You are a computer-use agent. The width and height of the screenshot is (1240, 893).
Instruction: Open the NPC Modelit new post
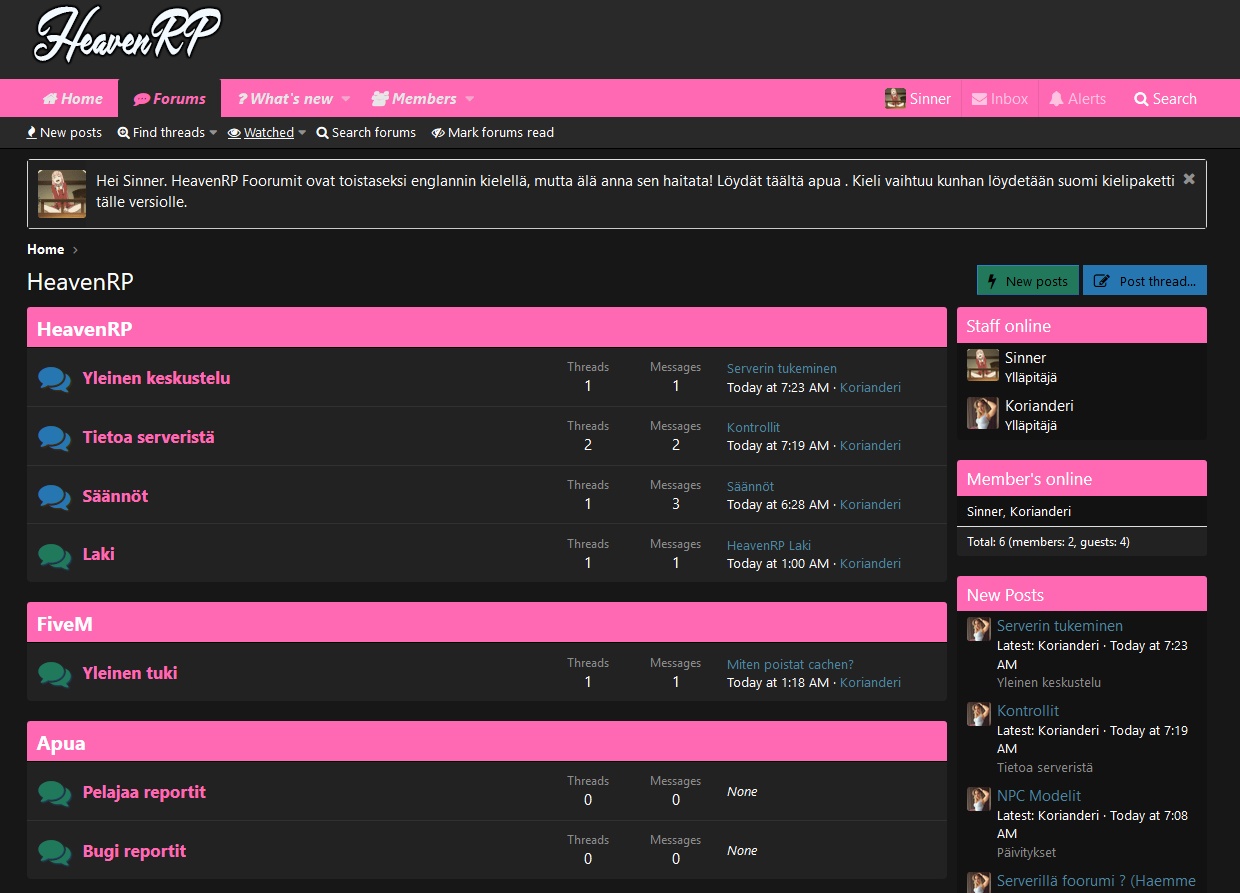1039,796
